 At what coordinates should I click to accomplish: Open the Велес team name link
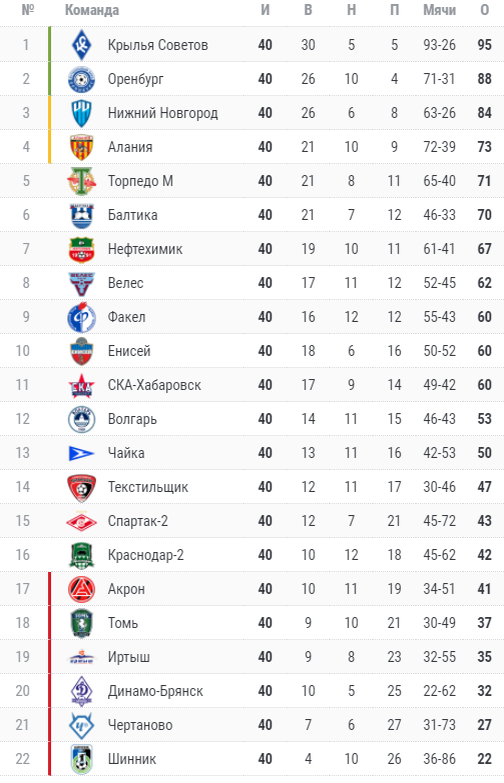[126, 283]
